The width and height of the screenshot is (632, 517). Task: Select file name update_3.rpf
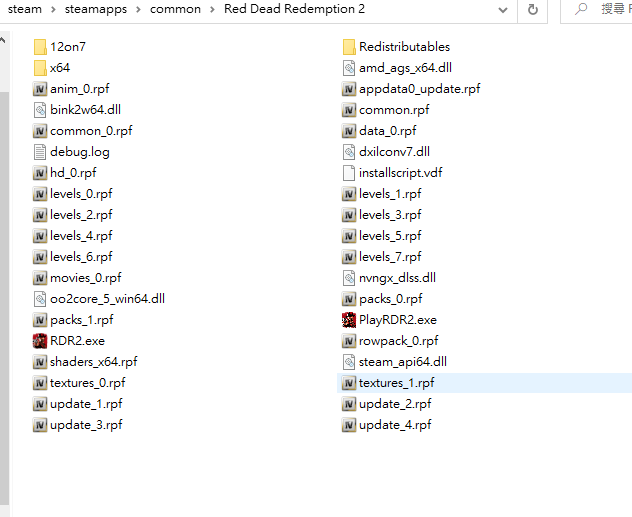click(86, 425)
